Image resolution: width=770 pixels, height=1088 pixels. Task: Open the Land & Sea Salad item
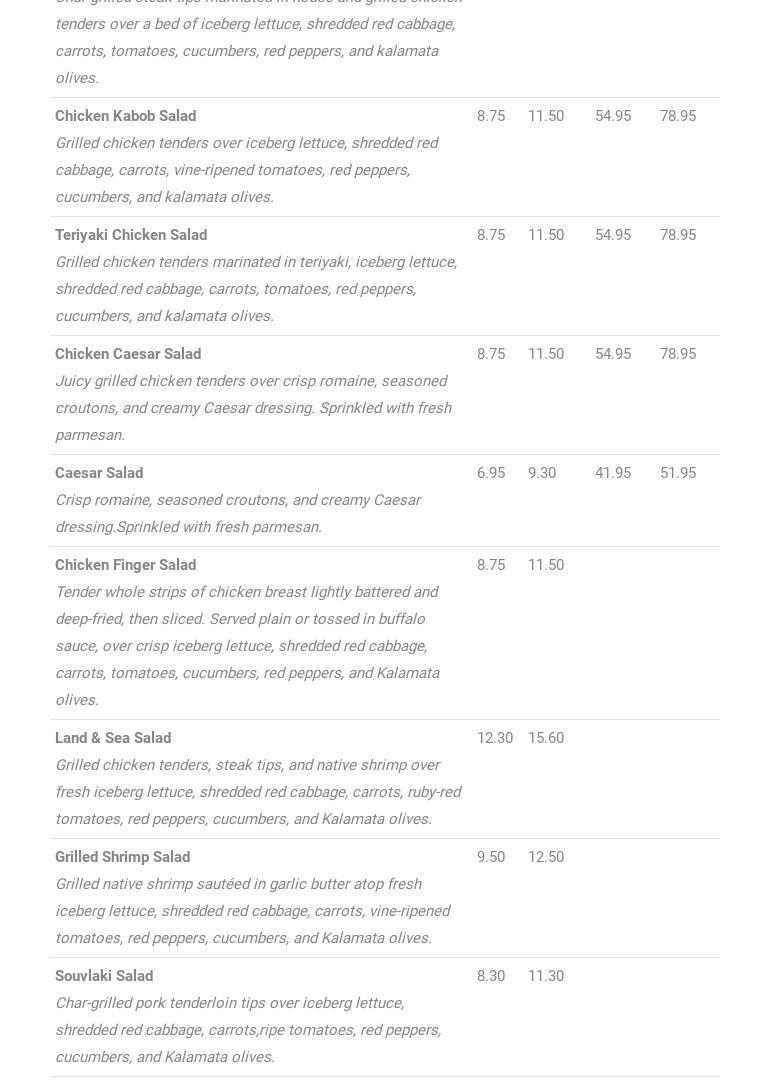tap(113, 738)
